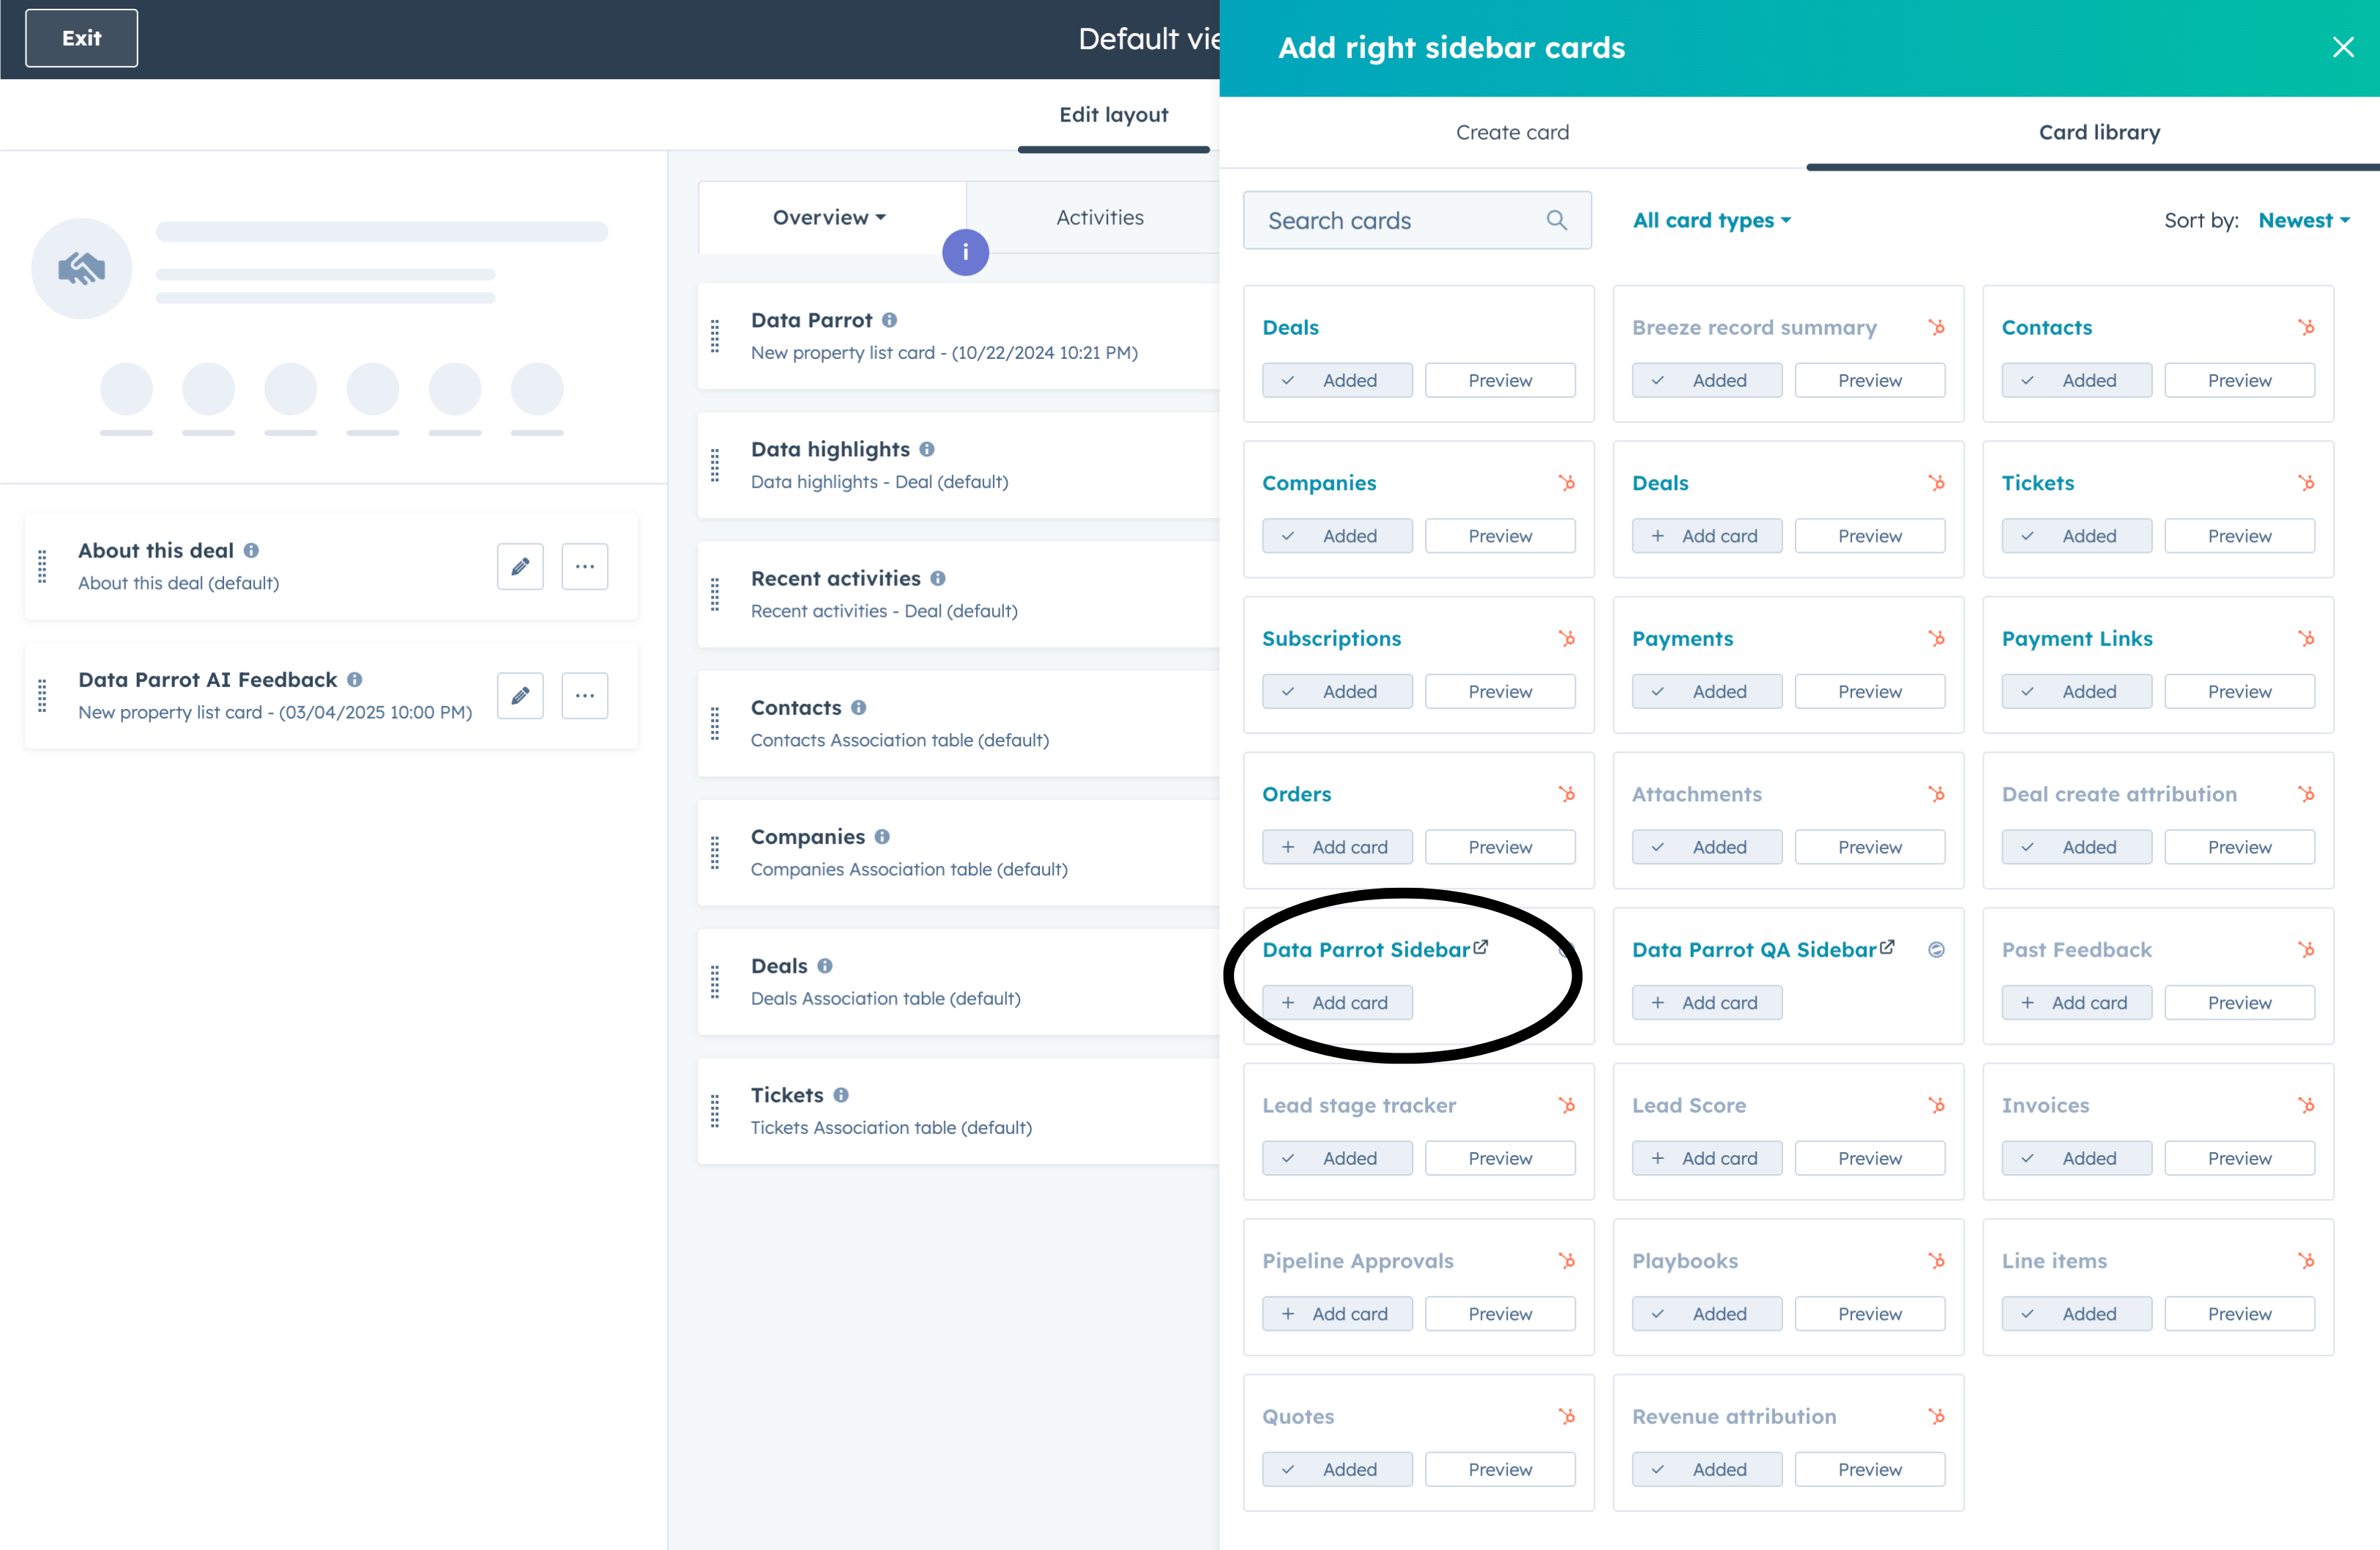2380x1550 pixels.
Task: Toggle the Added check on Breeze record summary
Action: (x=1706, y=380)
